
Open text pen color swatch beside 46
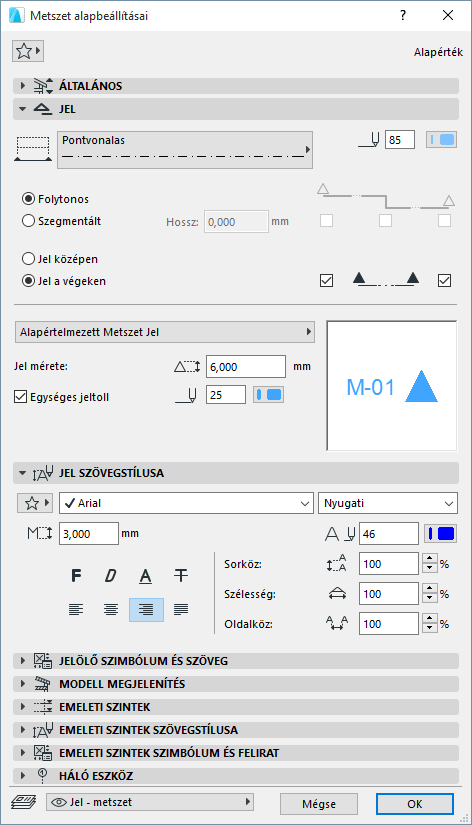pos(440,534)
